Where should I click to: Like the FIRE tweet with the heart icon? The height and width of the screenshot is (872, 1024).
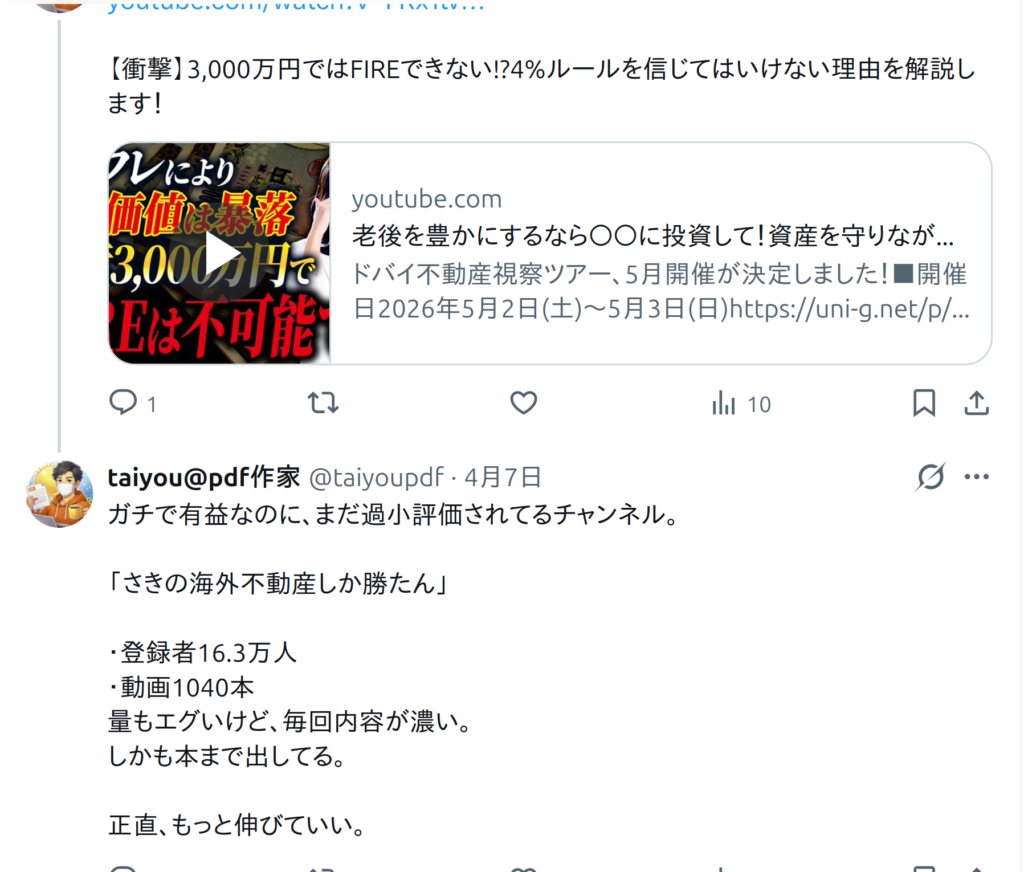[x=524, y=403]
